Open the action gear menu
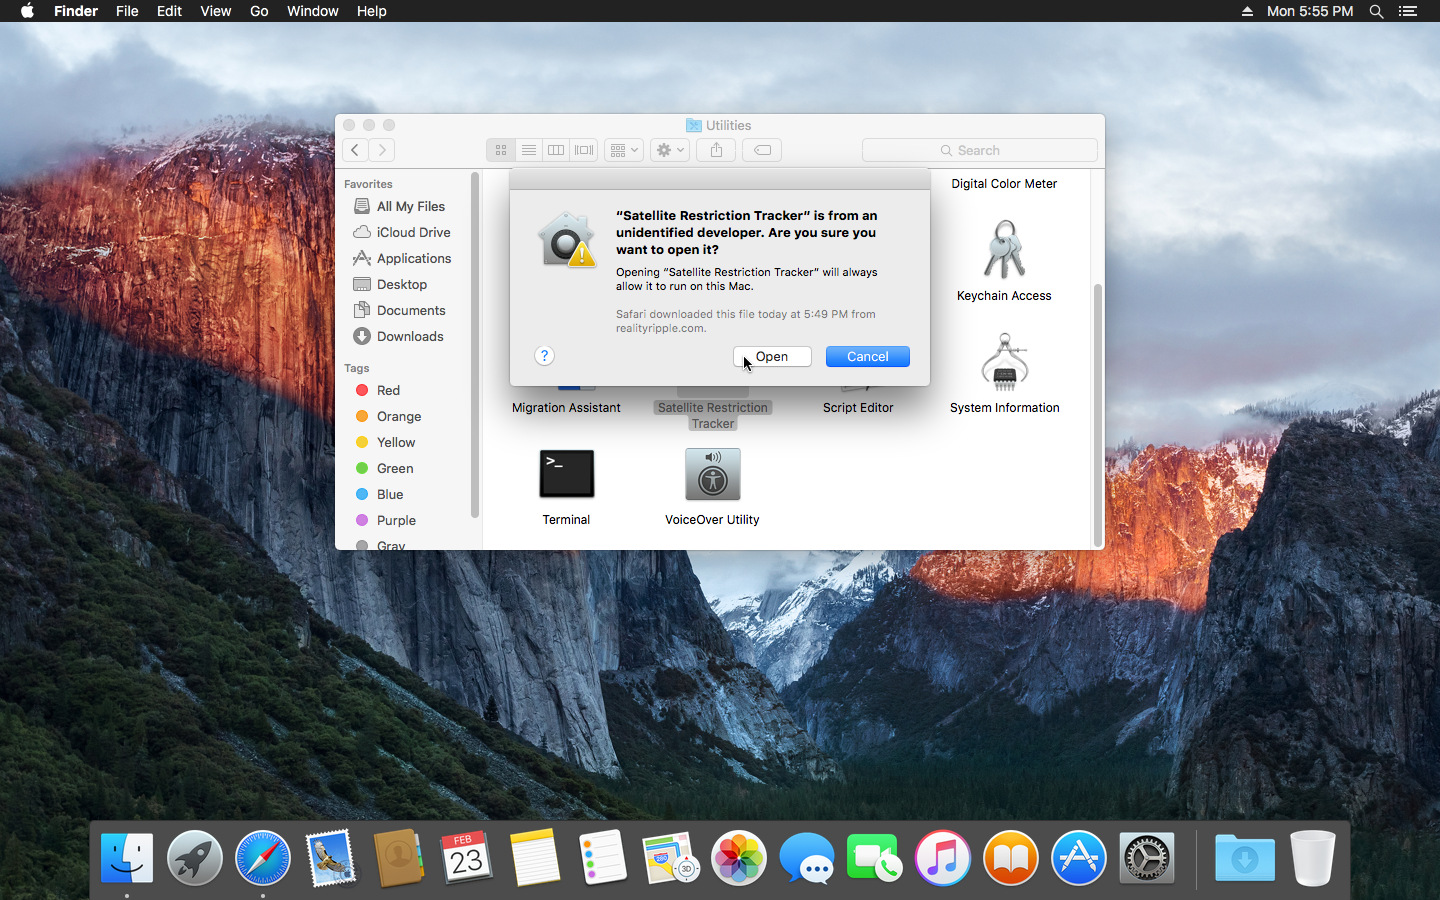This screenshot has width=1440, height=900. (668, 150)
